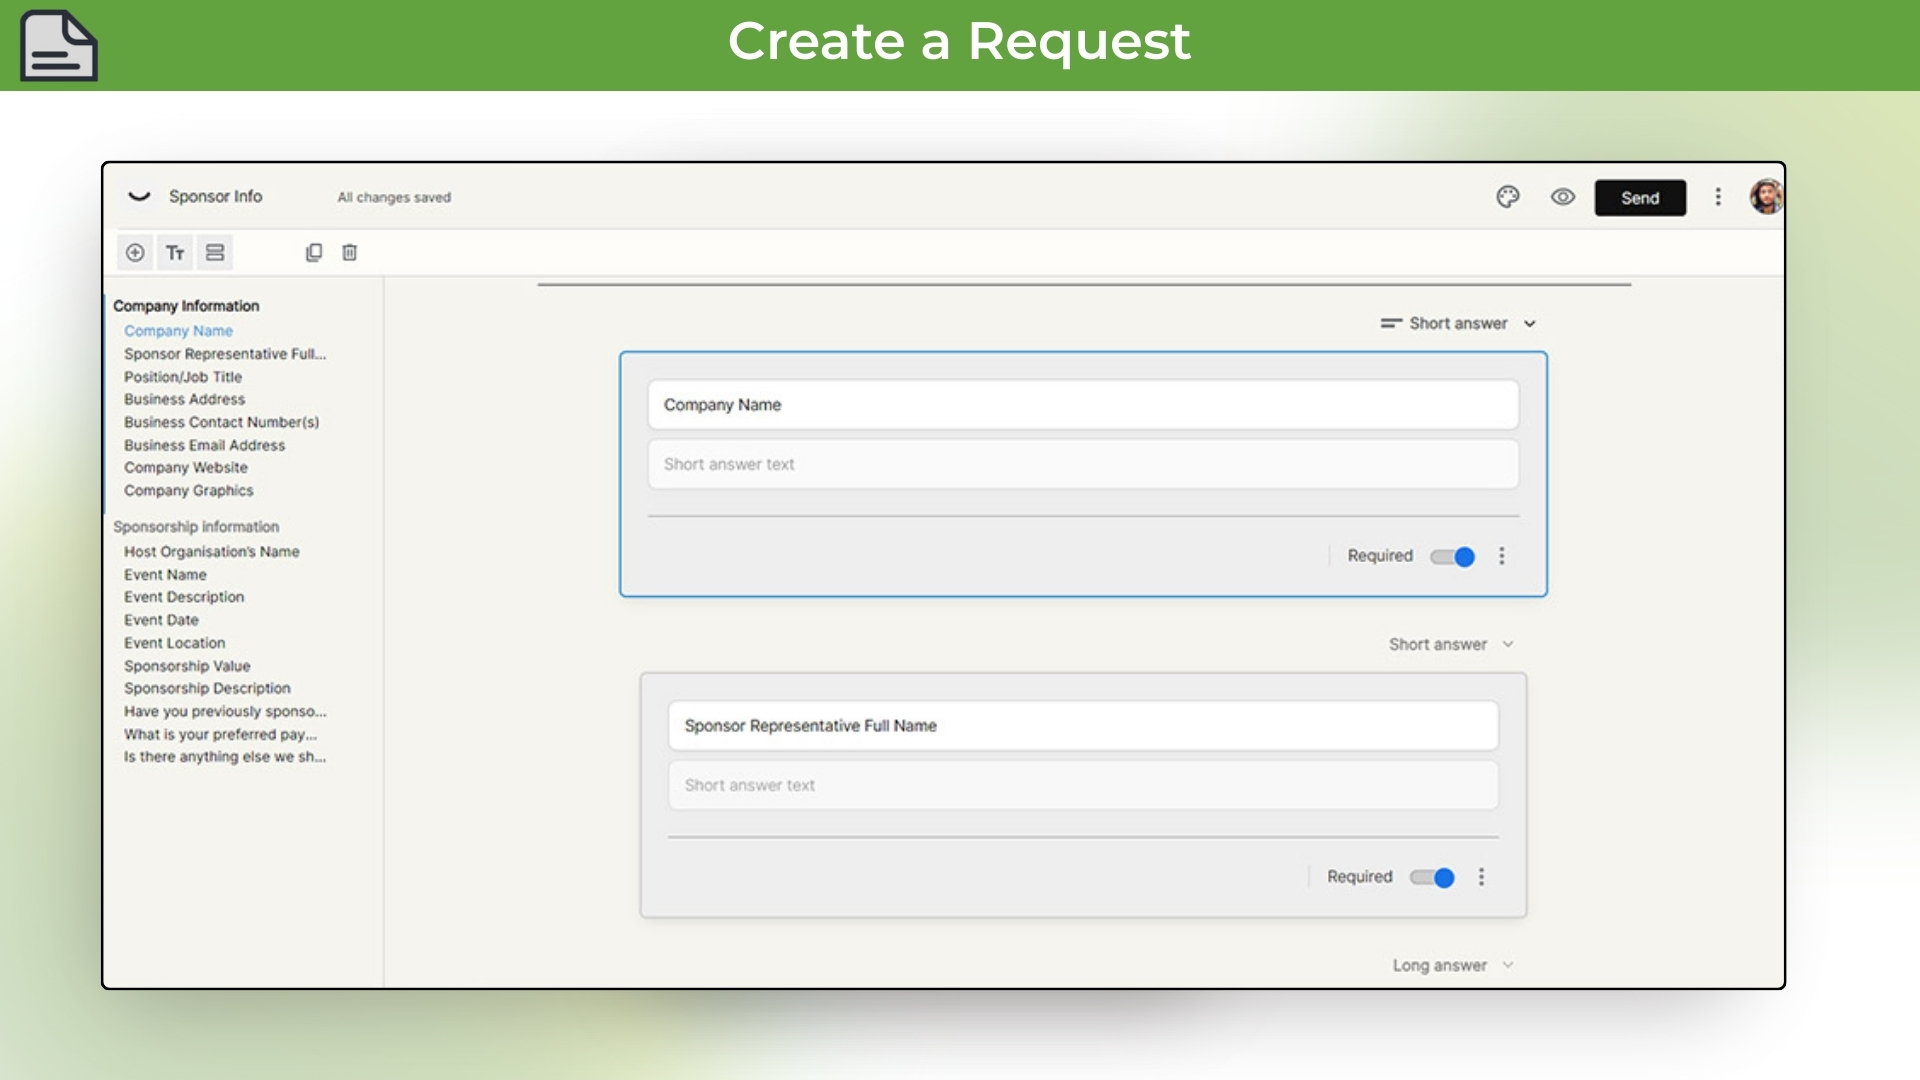Click the add question icon

135,252
